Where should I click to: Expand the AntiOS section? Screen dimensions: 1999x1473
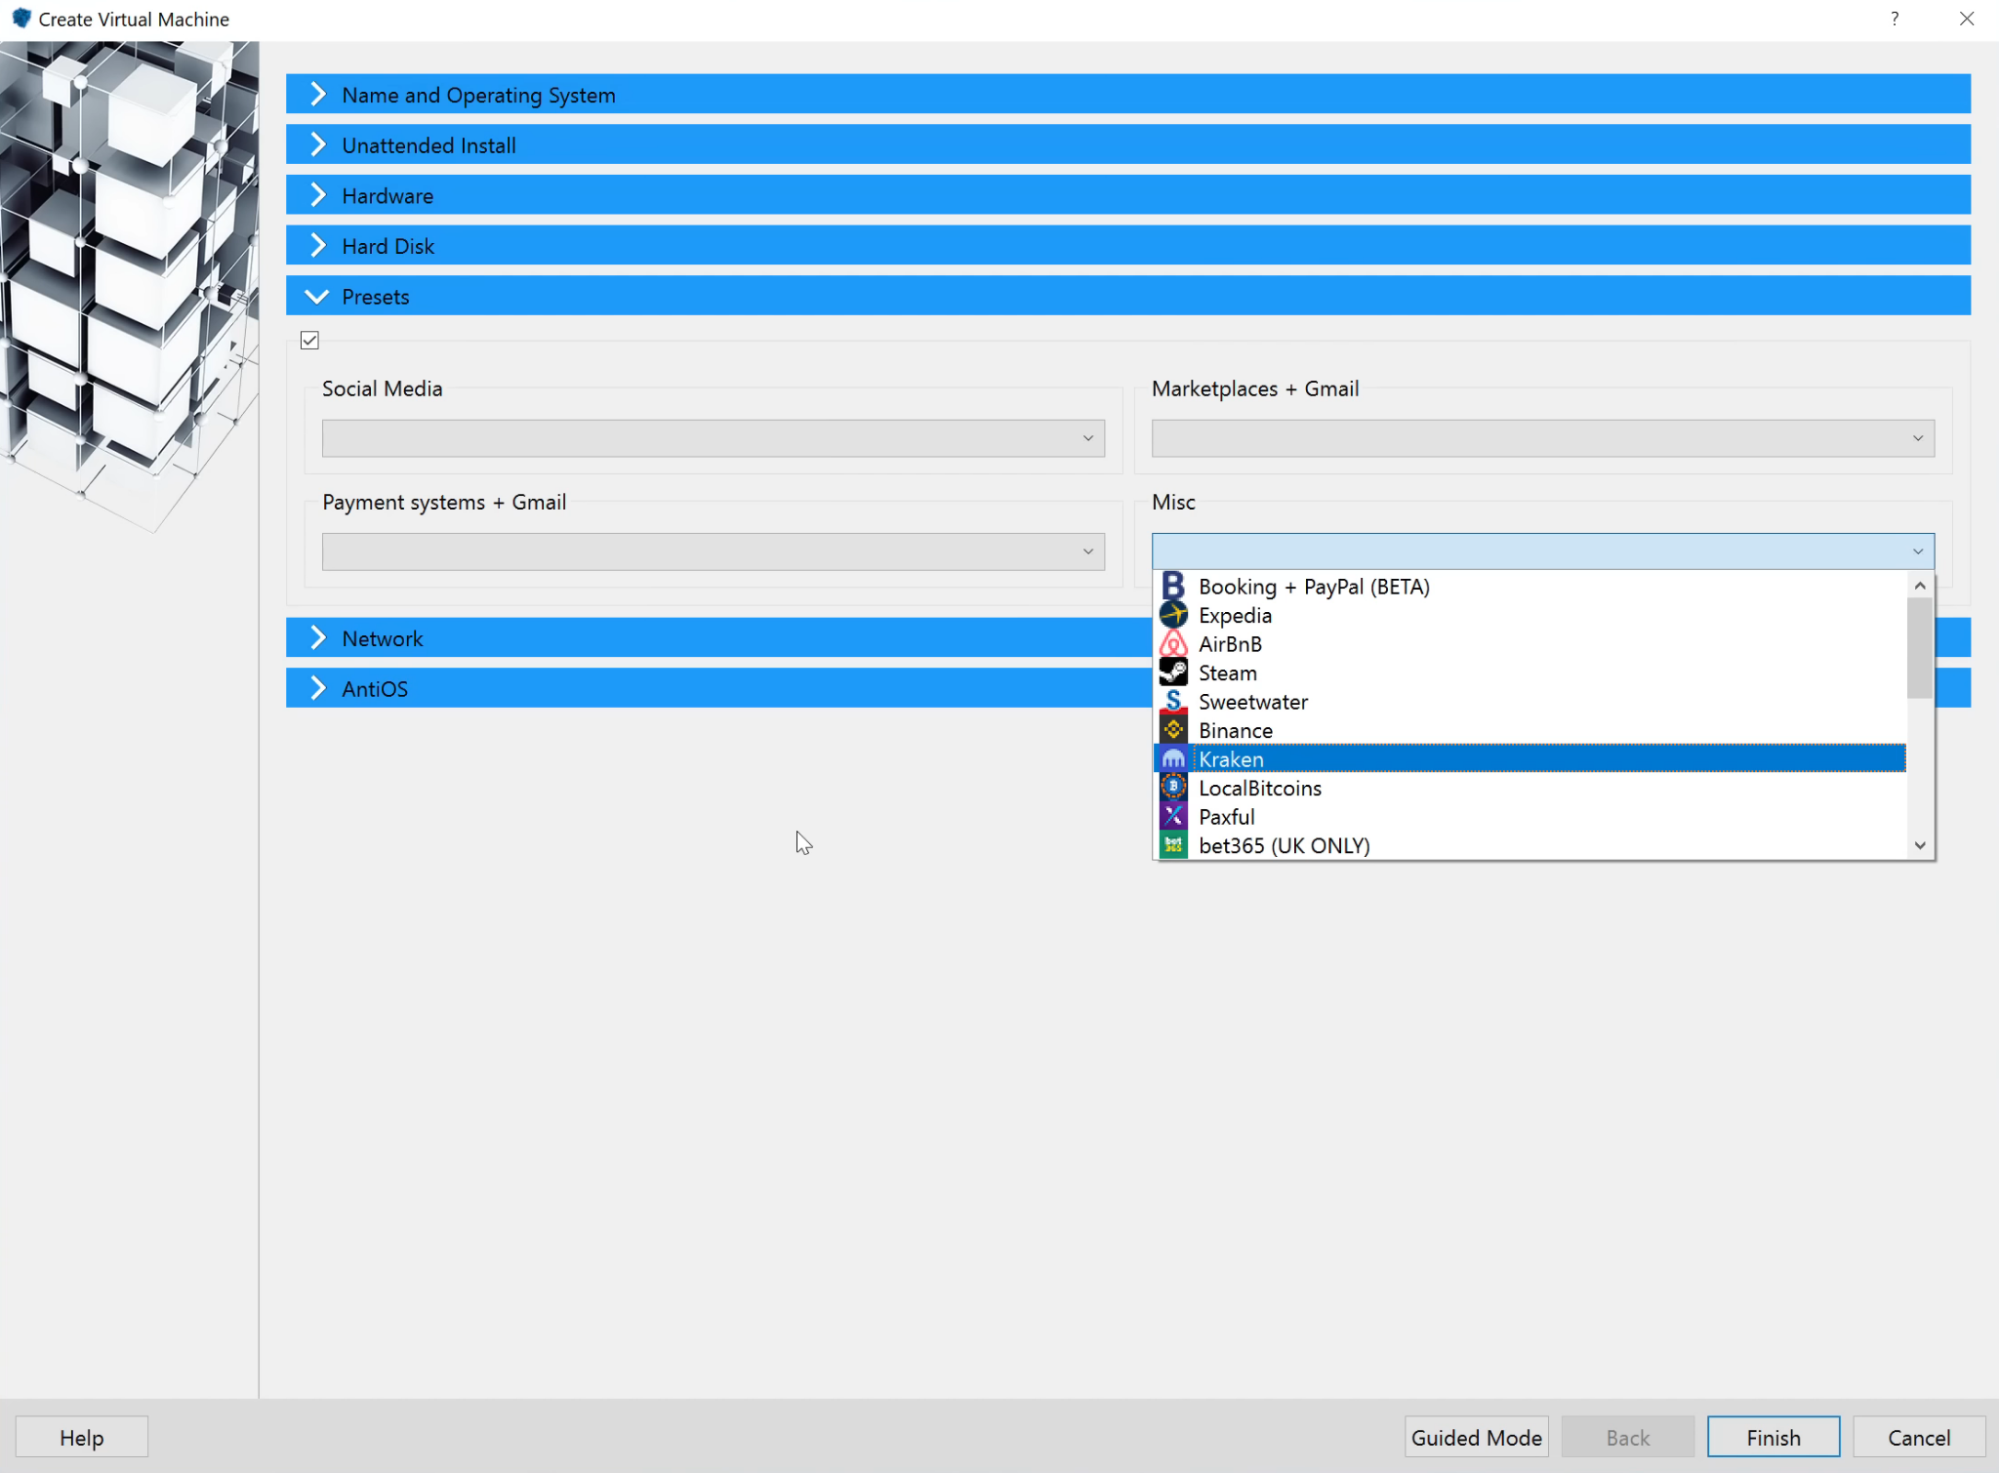click(x=718, y=688)
